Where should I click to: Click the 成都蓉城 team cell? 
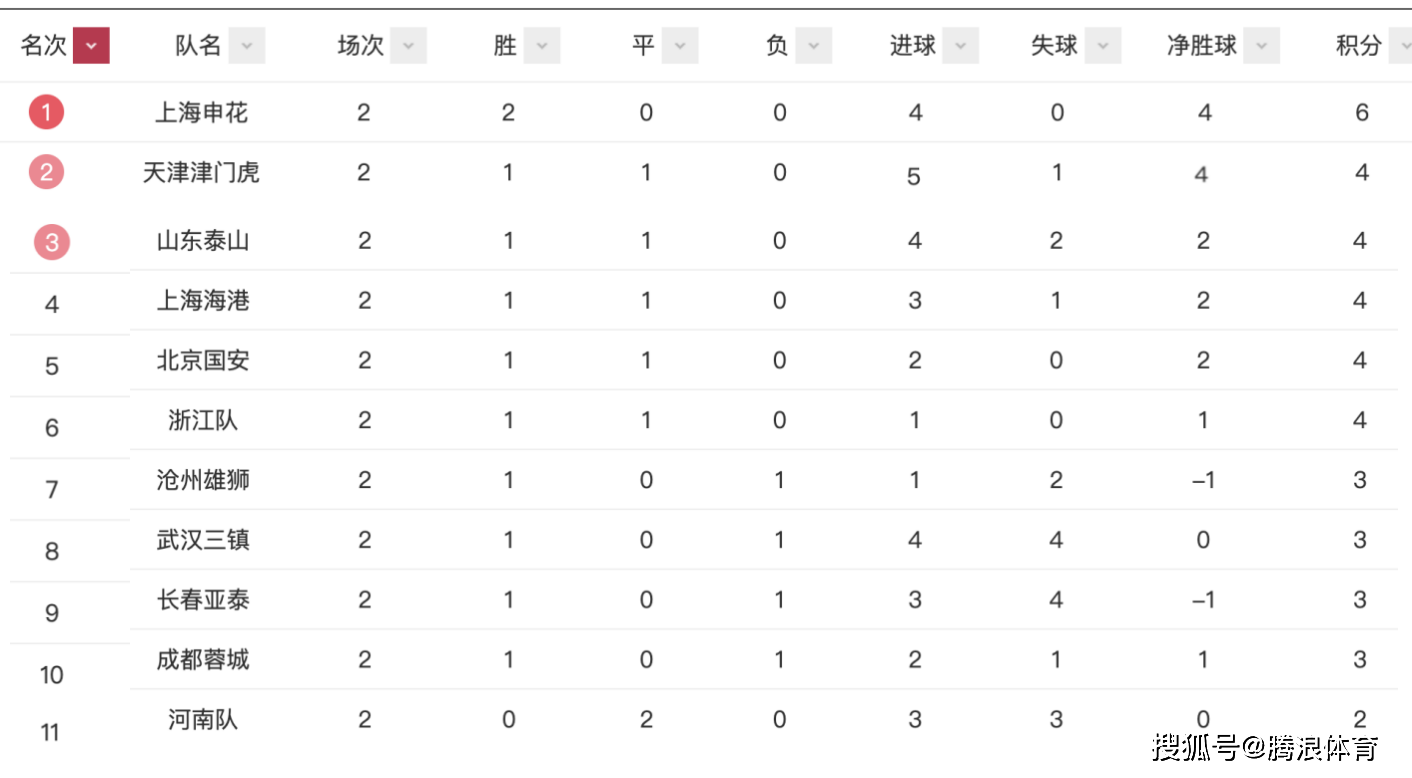[202, 660]
